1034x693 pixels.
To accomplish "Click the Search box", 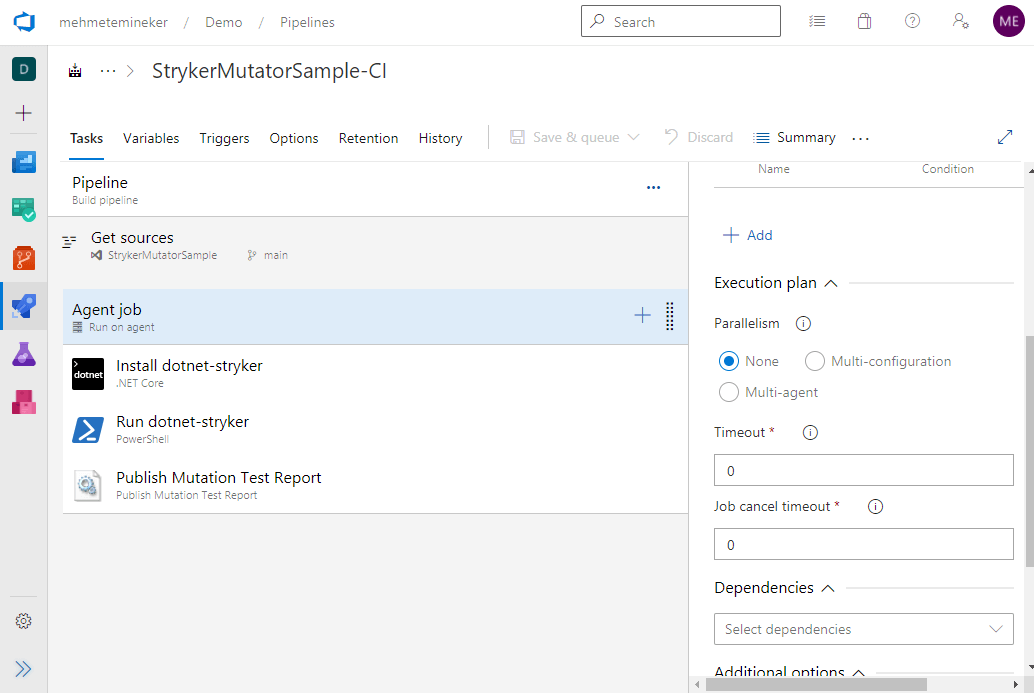I will pyautogui.click(x=681, y=21).
